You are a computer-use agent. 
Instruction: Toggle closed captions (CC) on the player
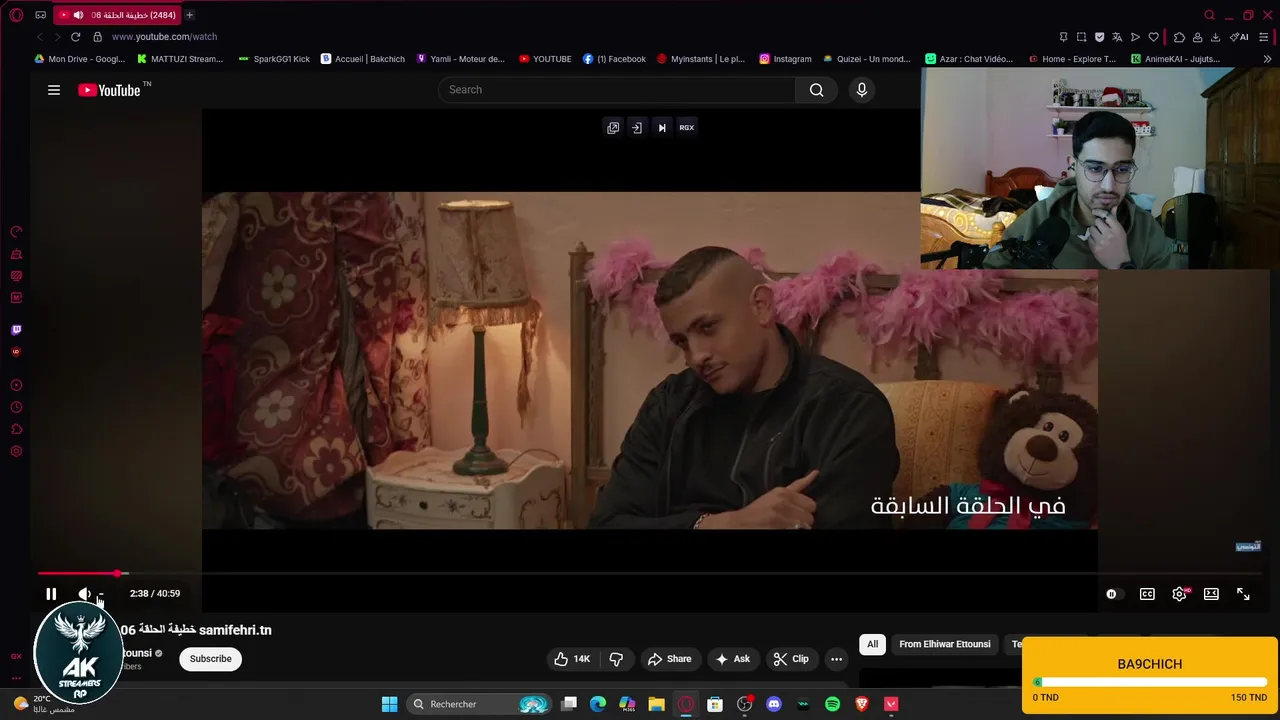(1147, 594)
